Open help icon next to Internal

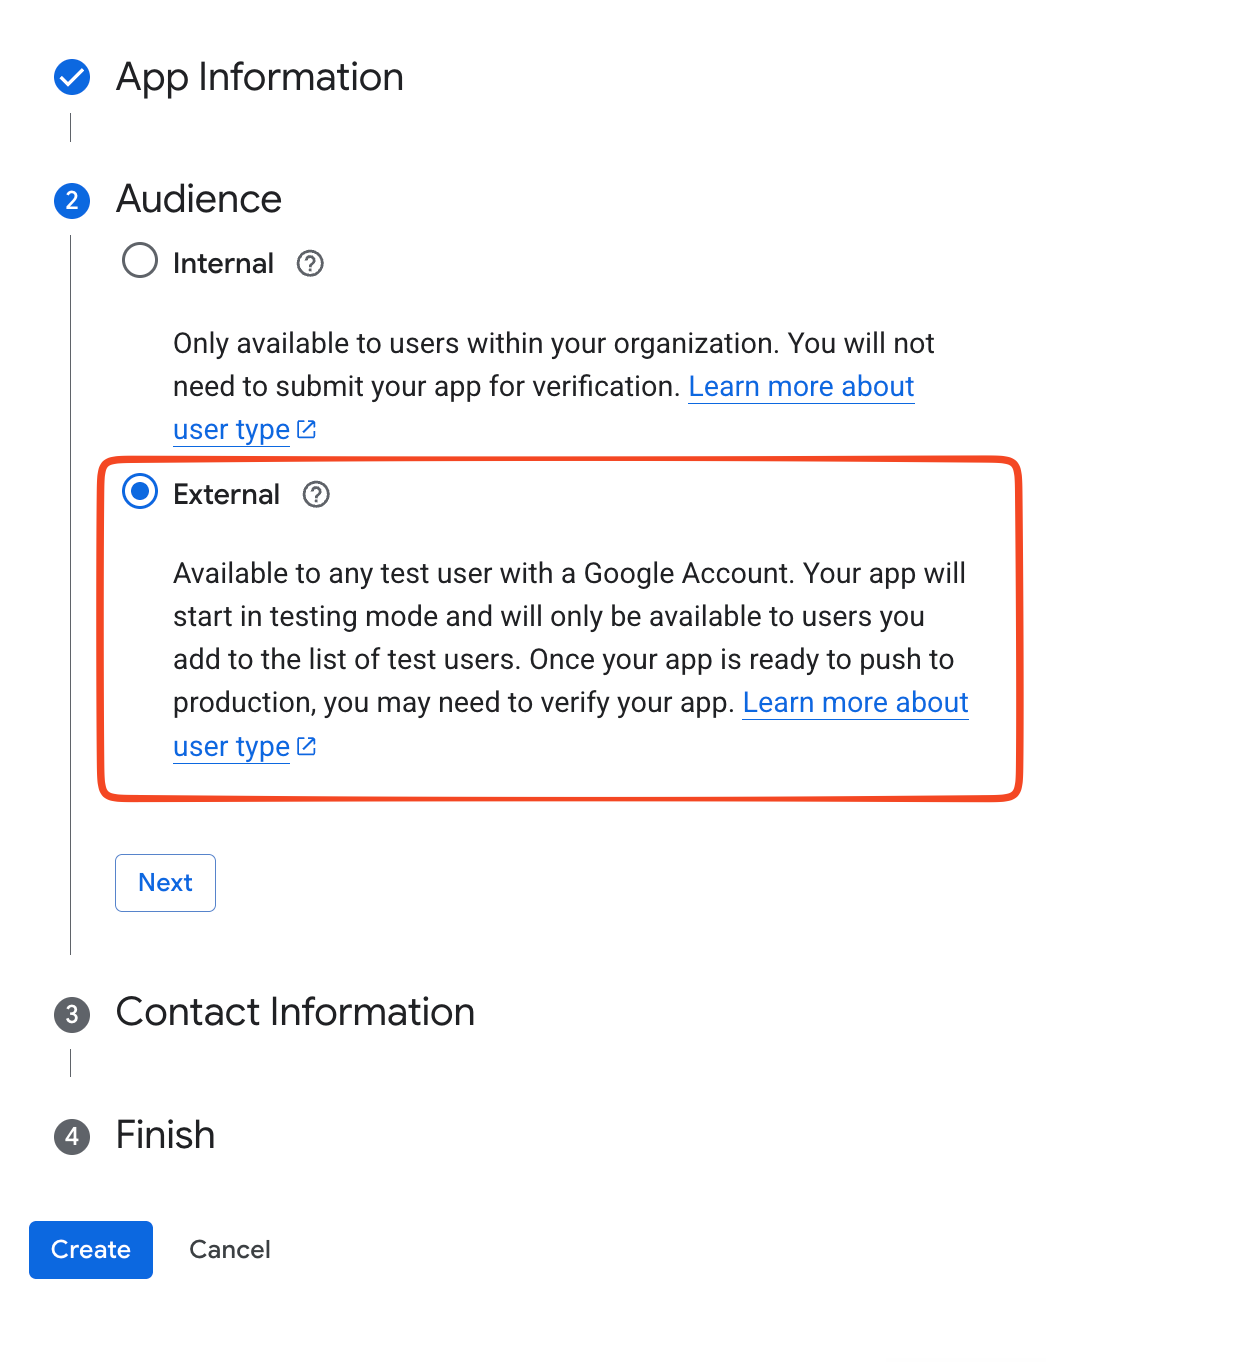[x=310, y=263]
